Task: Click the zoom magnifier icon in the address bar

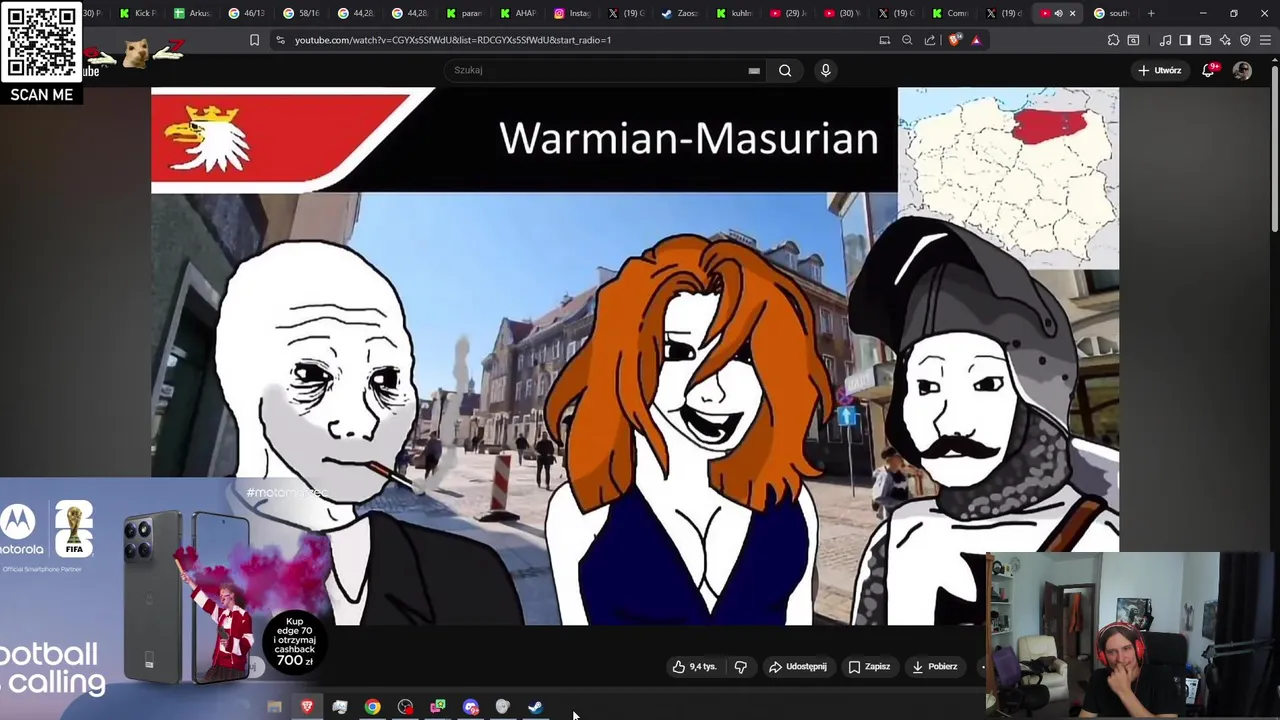Action: click(907, 40)
